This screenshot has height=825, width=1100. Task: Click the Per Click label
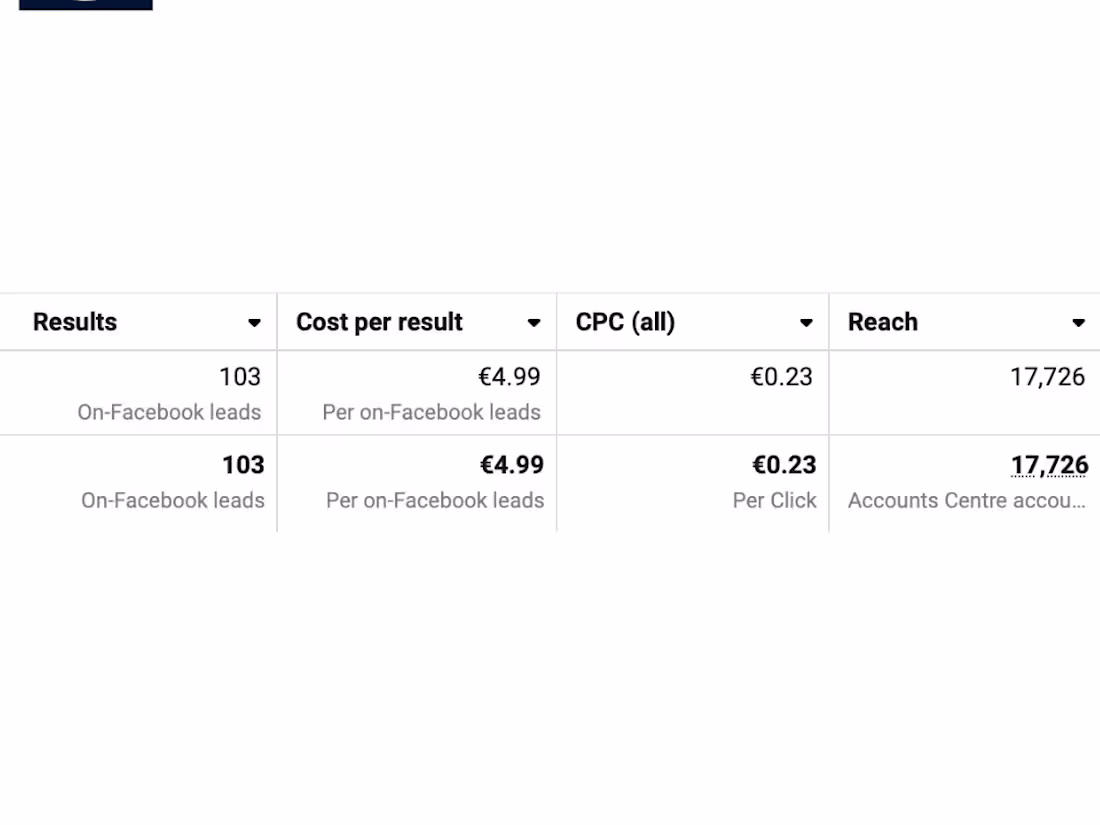click(774, 500)
